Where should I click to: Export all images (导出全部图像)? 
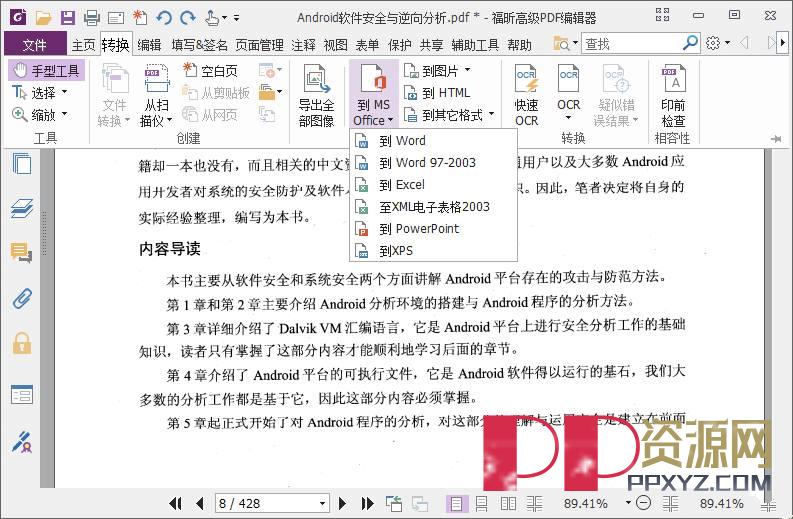click(x=317, y=95)
